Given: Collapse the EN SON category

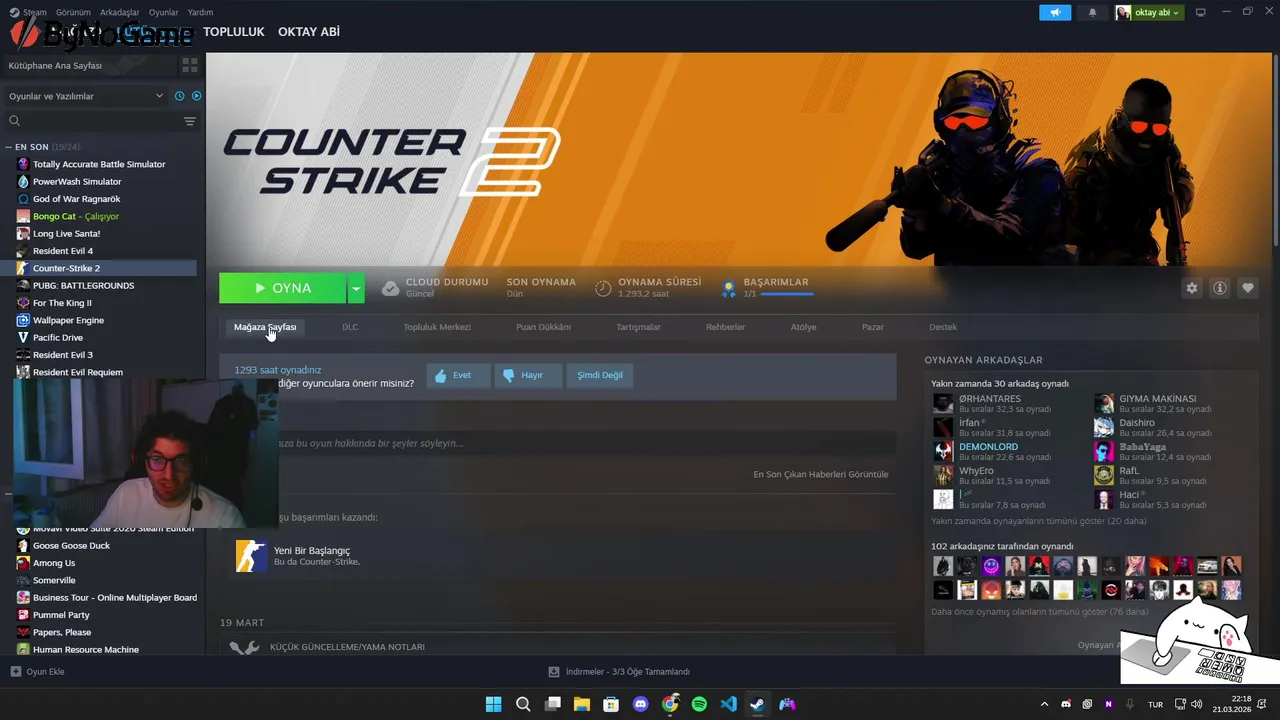Looking at the screenshot, I should tap(9, 147).
